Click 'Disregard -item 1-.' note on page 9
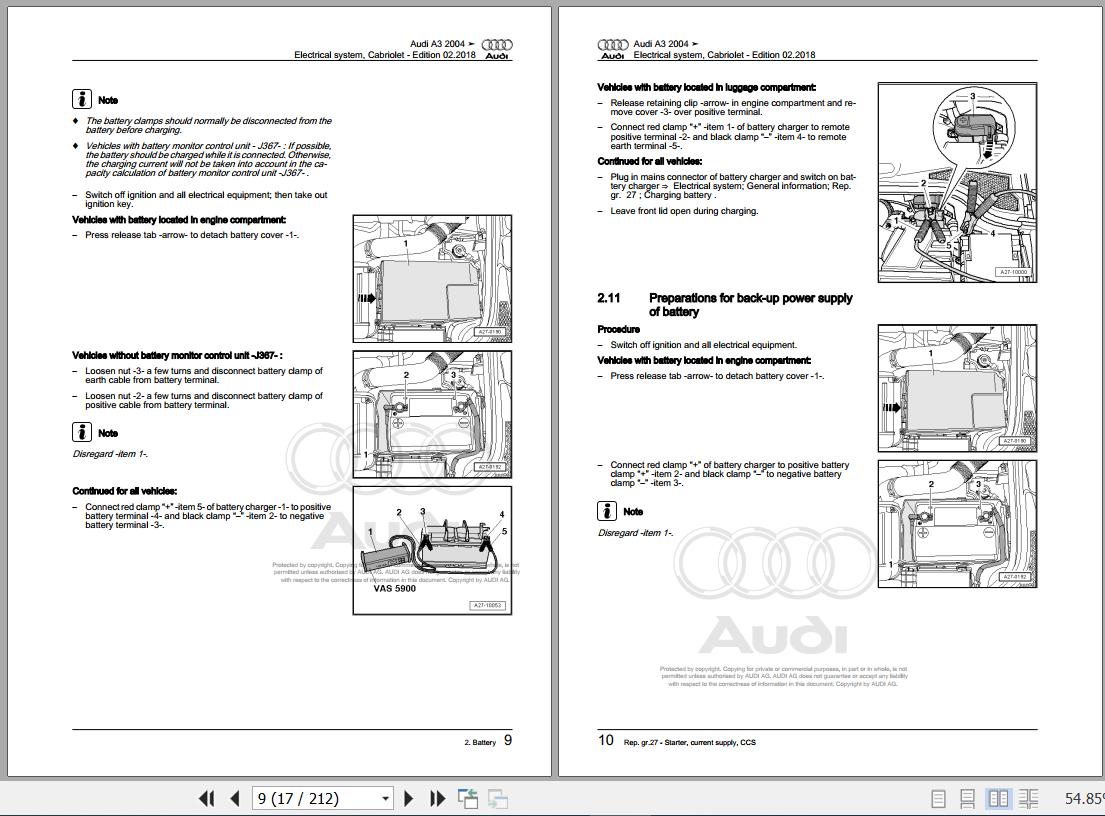Viewport: 1105px width, 816px height. pyautogui.click(x=110, y=454)
